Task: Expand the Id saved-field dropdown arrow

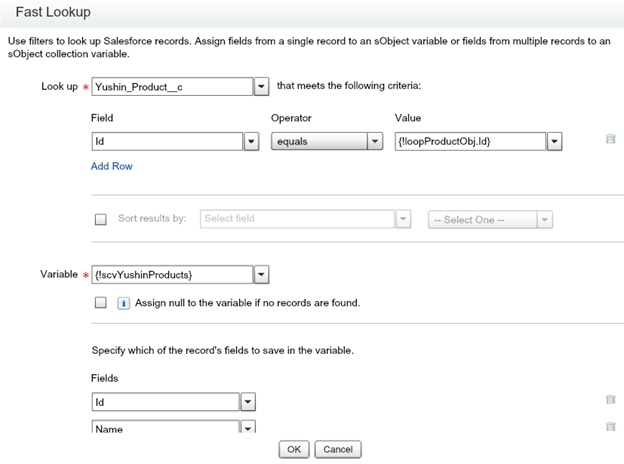Action: point(249,401)
